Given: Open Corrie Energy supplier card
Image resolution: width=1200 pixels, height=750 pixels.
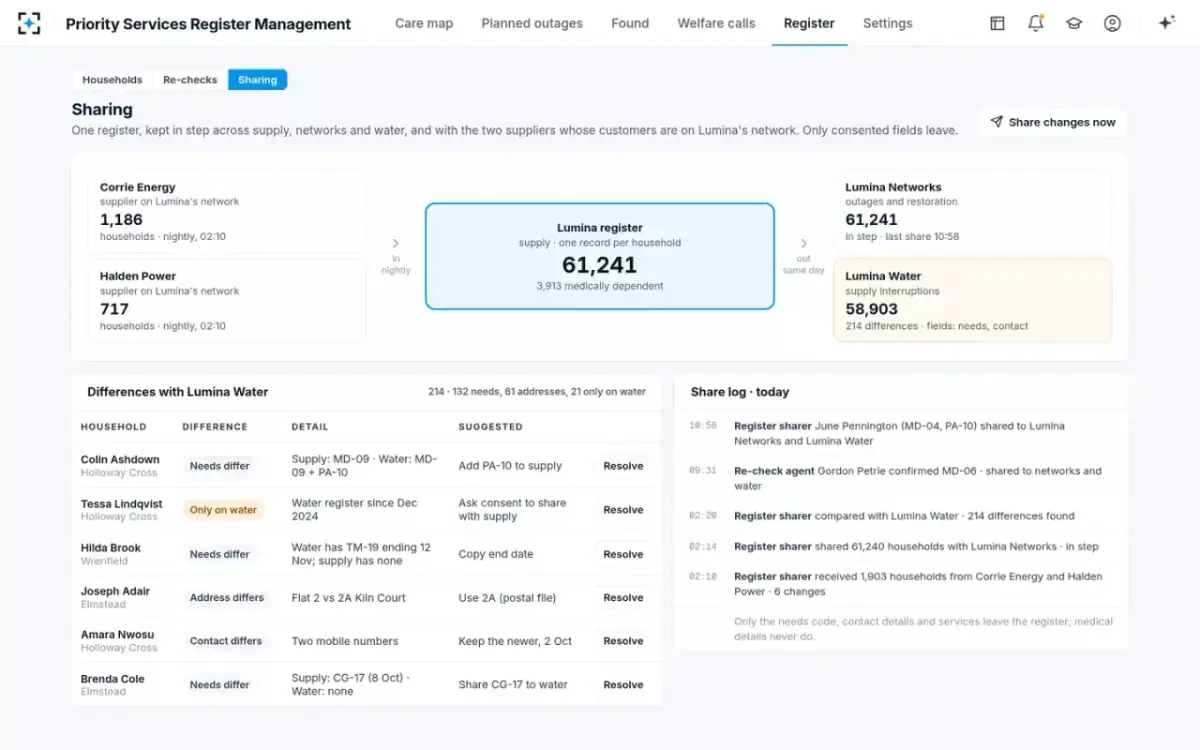Looking at the screenshot, I should pos(227,212).
